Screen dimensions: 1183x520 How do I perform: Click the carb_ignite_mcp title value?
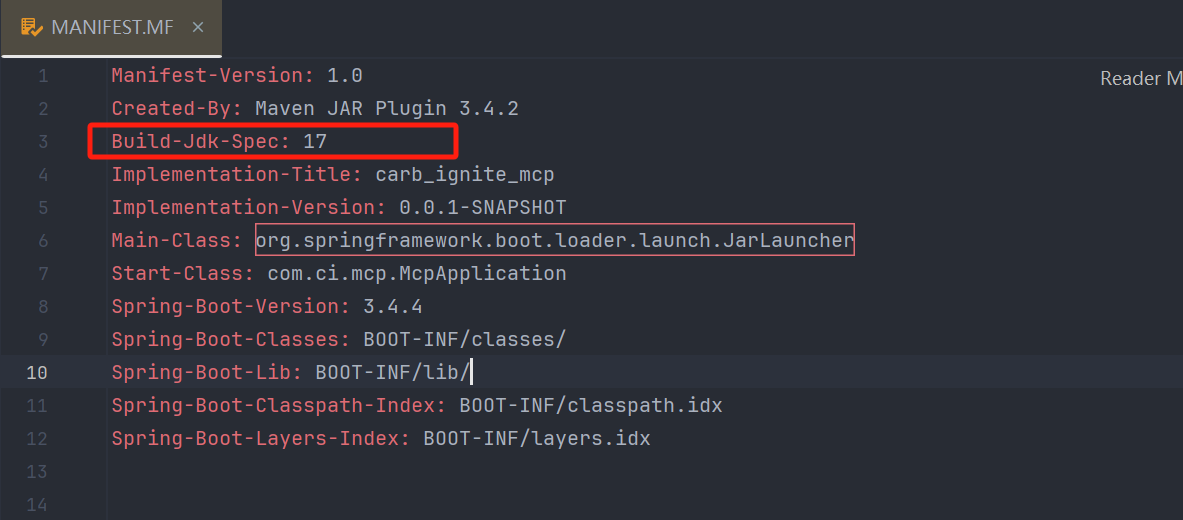[x=464, y=175]
